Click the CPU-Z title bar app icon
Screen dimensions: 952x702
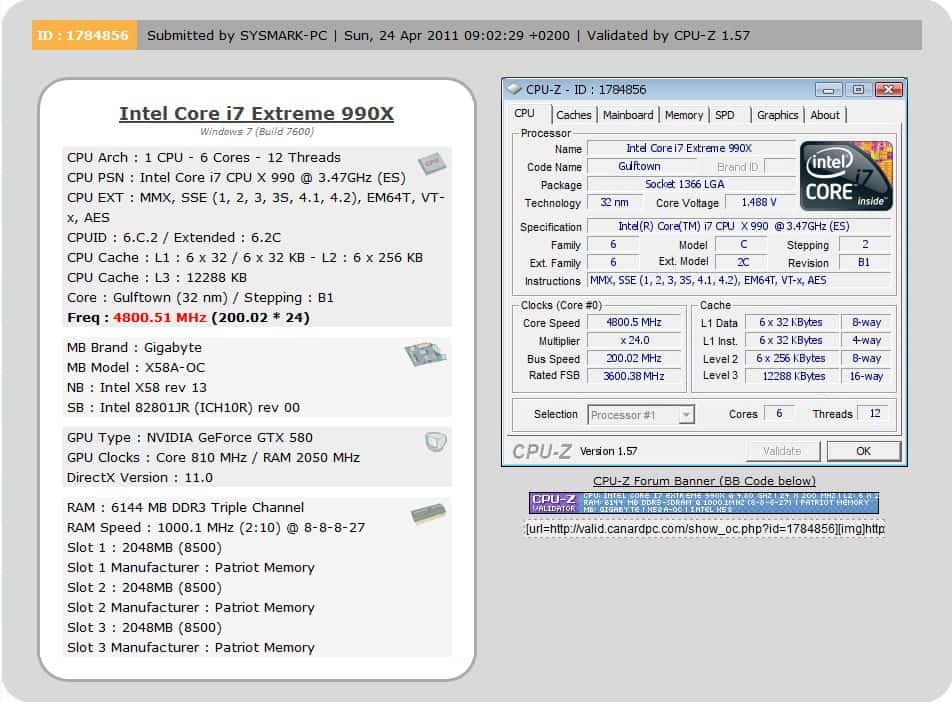pyautogui.click(x=514, y=89)
